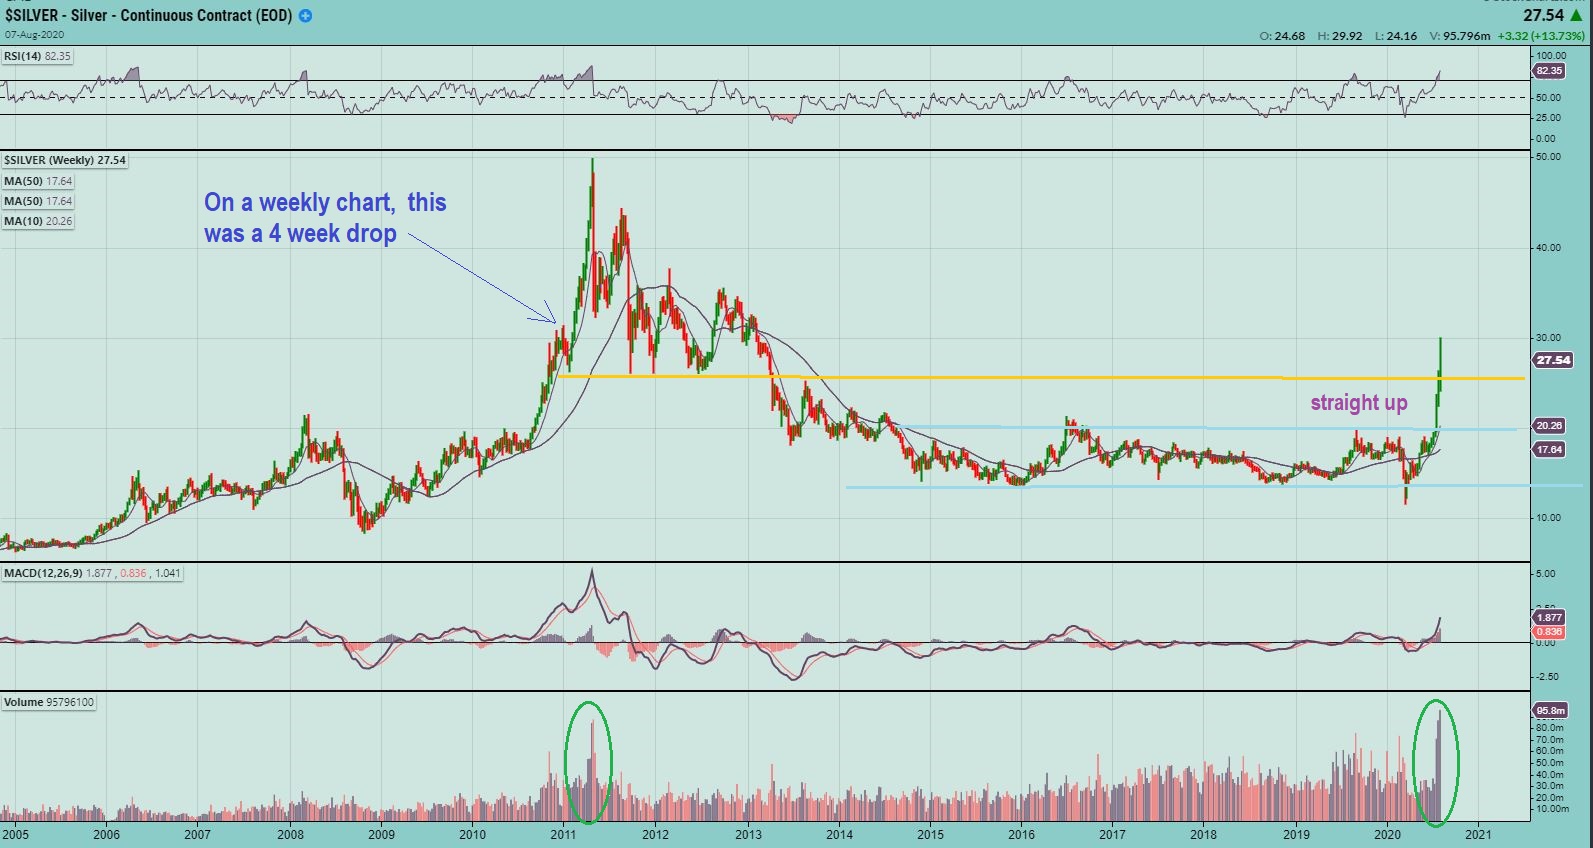Click the 2008 label on the time axis
1593x848 pixels.
coord(290,835)
